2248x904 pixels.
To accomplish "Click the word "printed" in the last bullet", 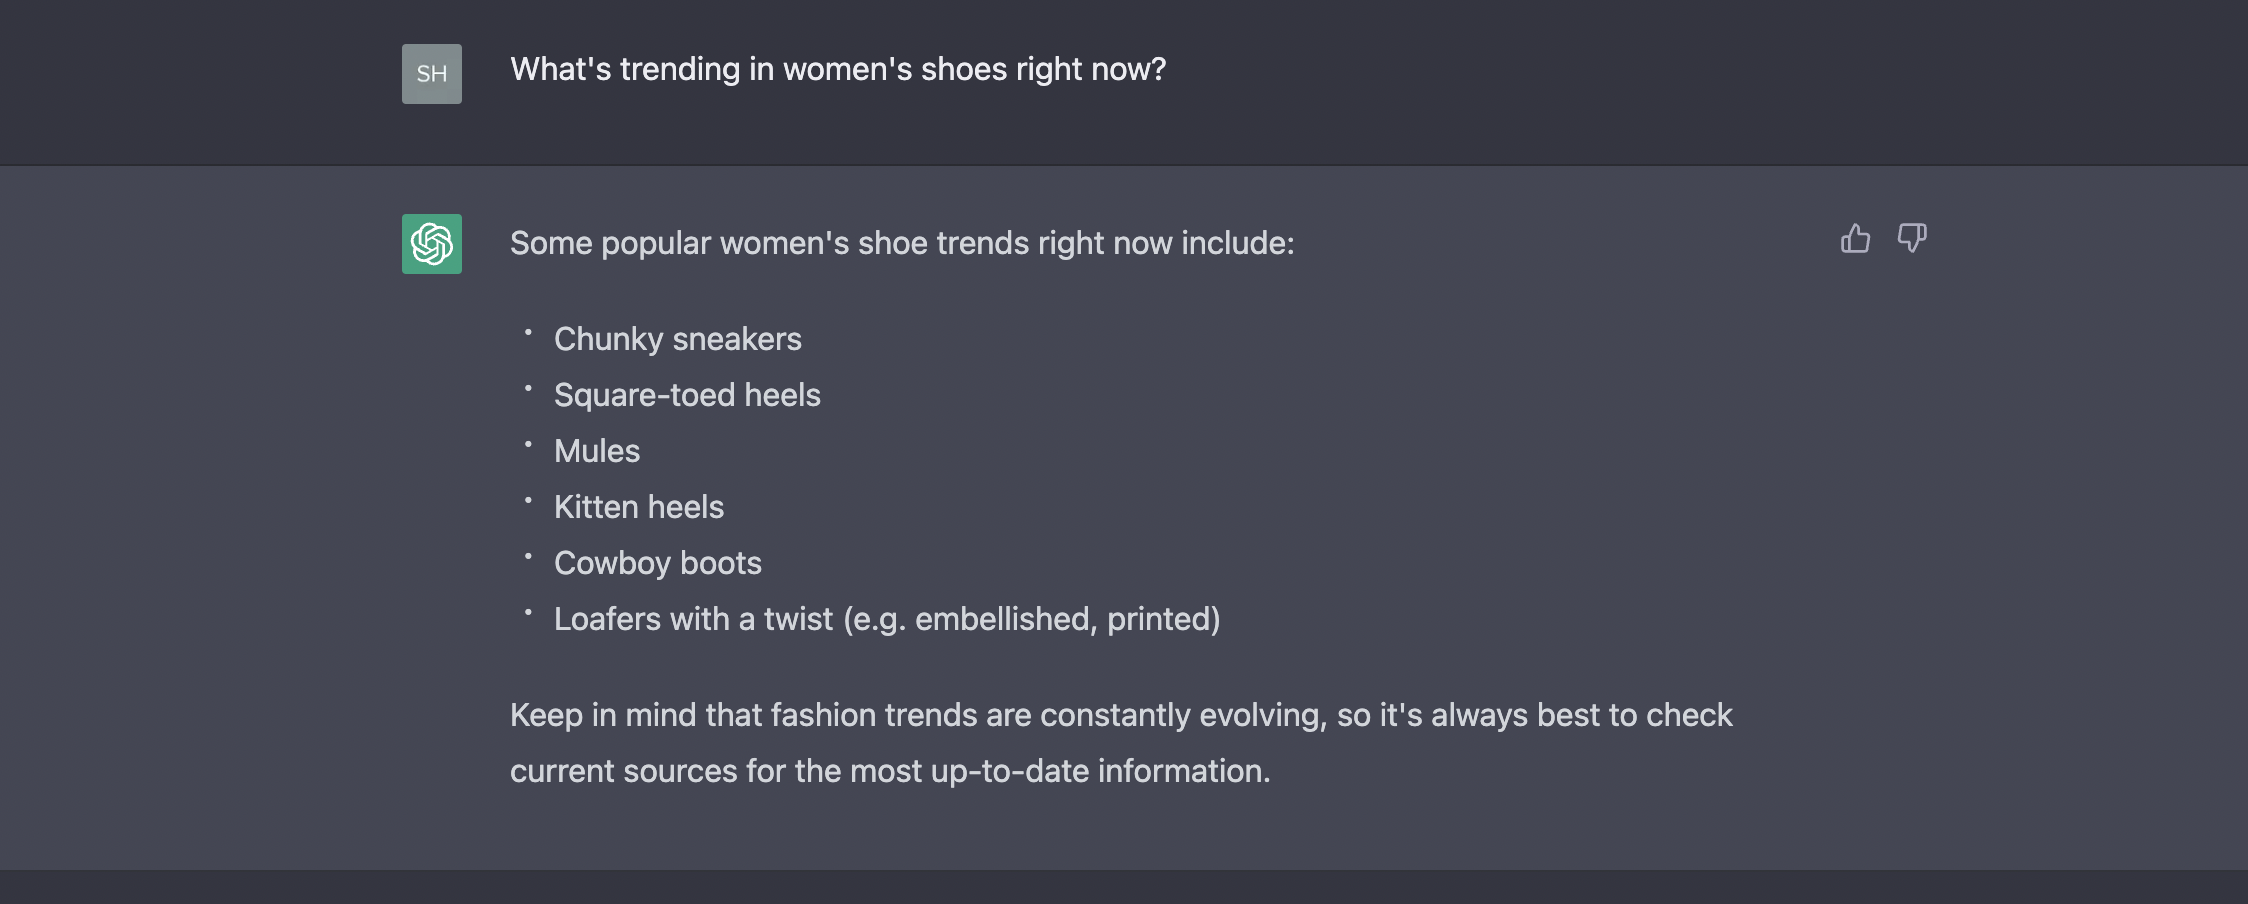I will click(1158, 619).
